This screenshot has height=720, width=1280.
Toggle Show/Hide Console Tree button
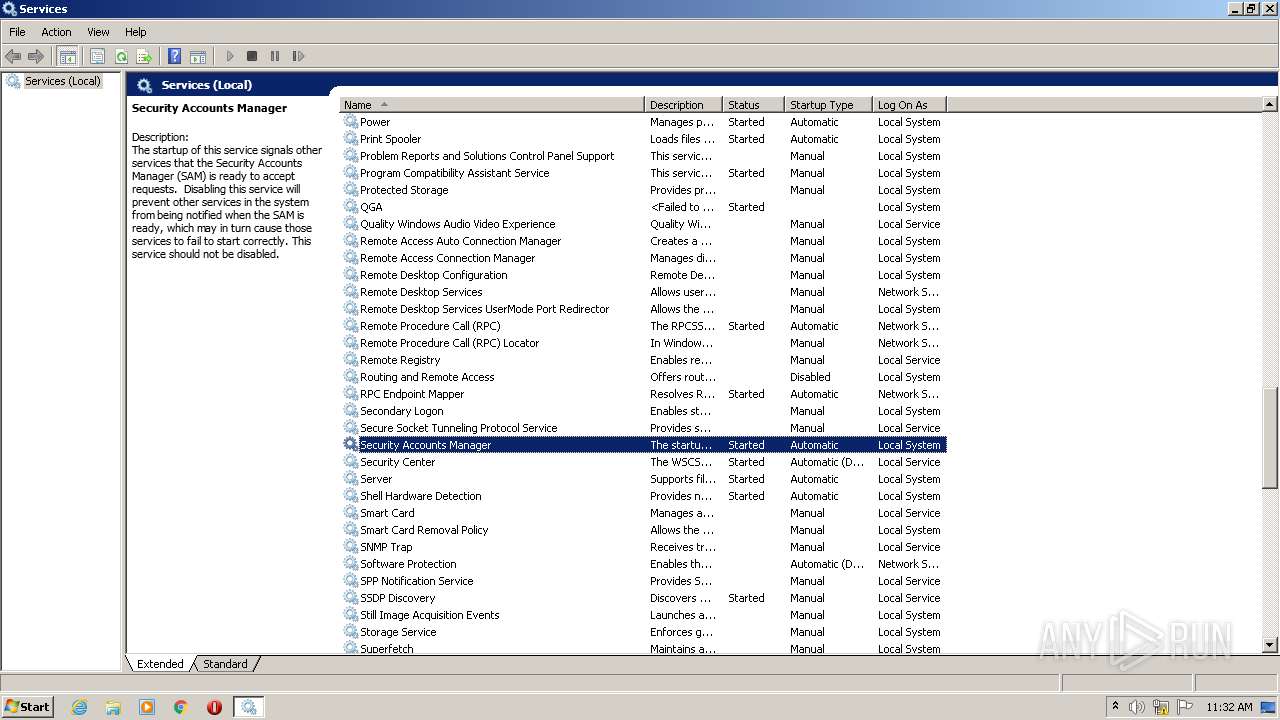(x=68, y=57)
